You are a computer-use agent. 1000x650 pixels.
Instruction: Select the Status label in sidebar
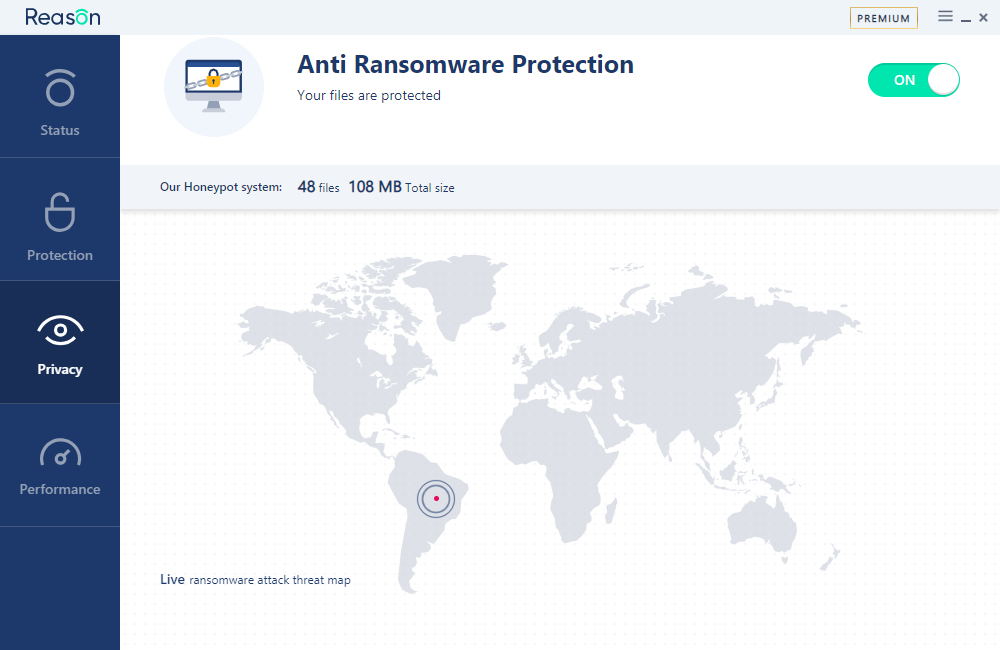coord(60,130)
